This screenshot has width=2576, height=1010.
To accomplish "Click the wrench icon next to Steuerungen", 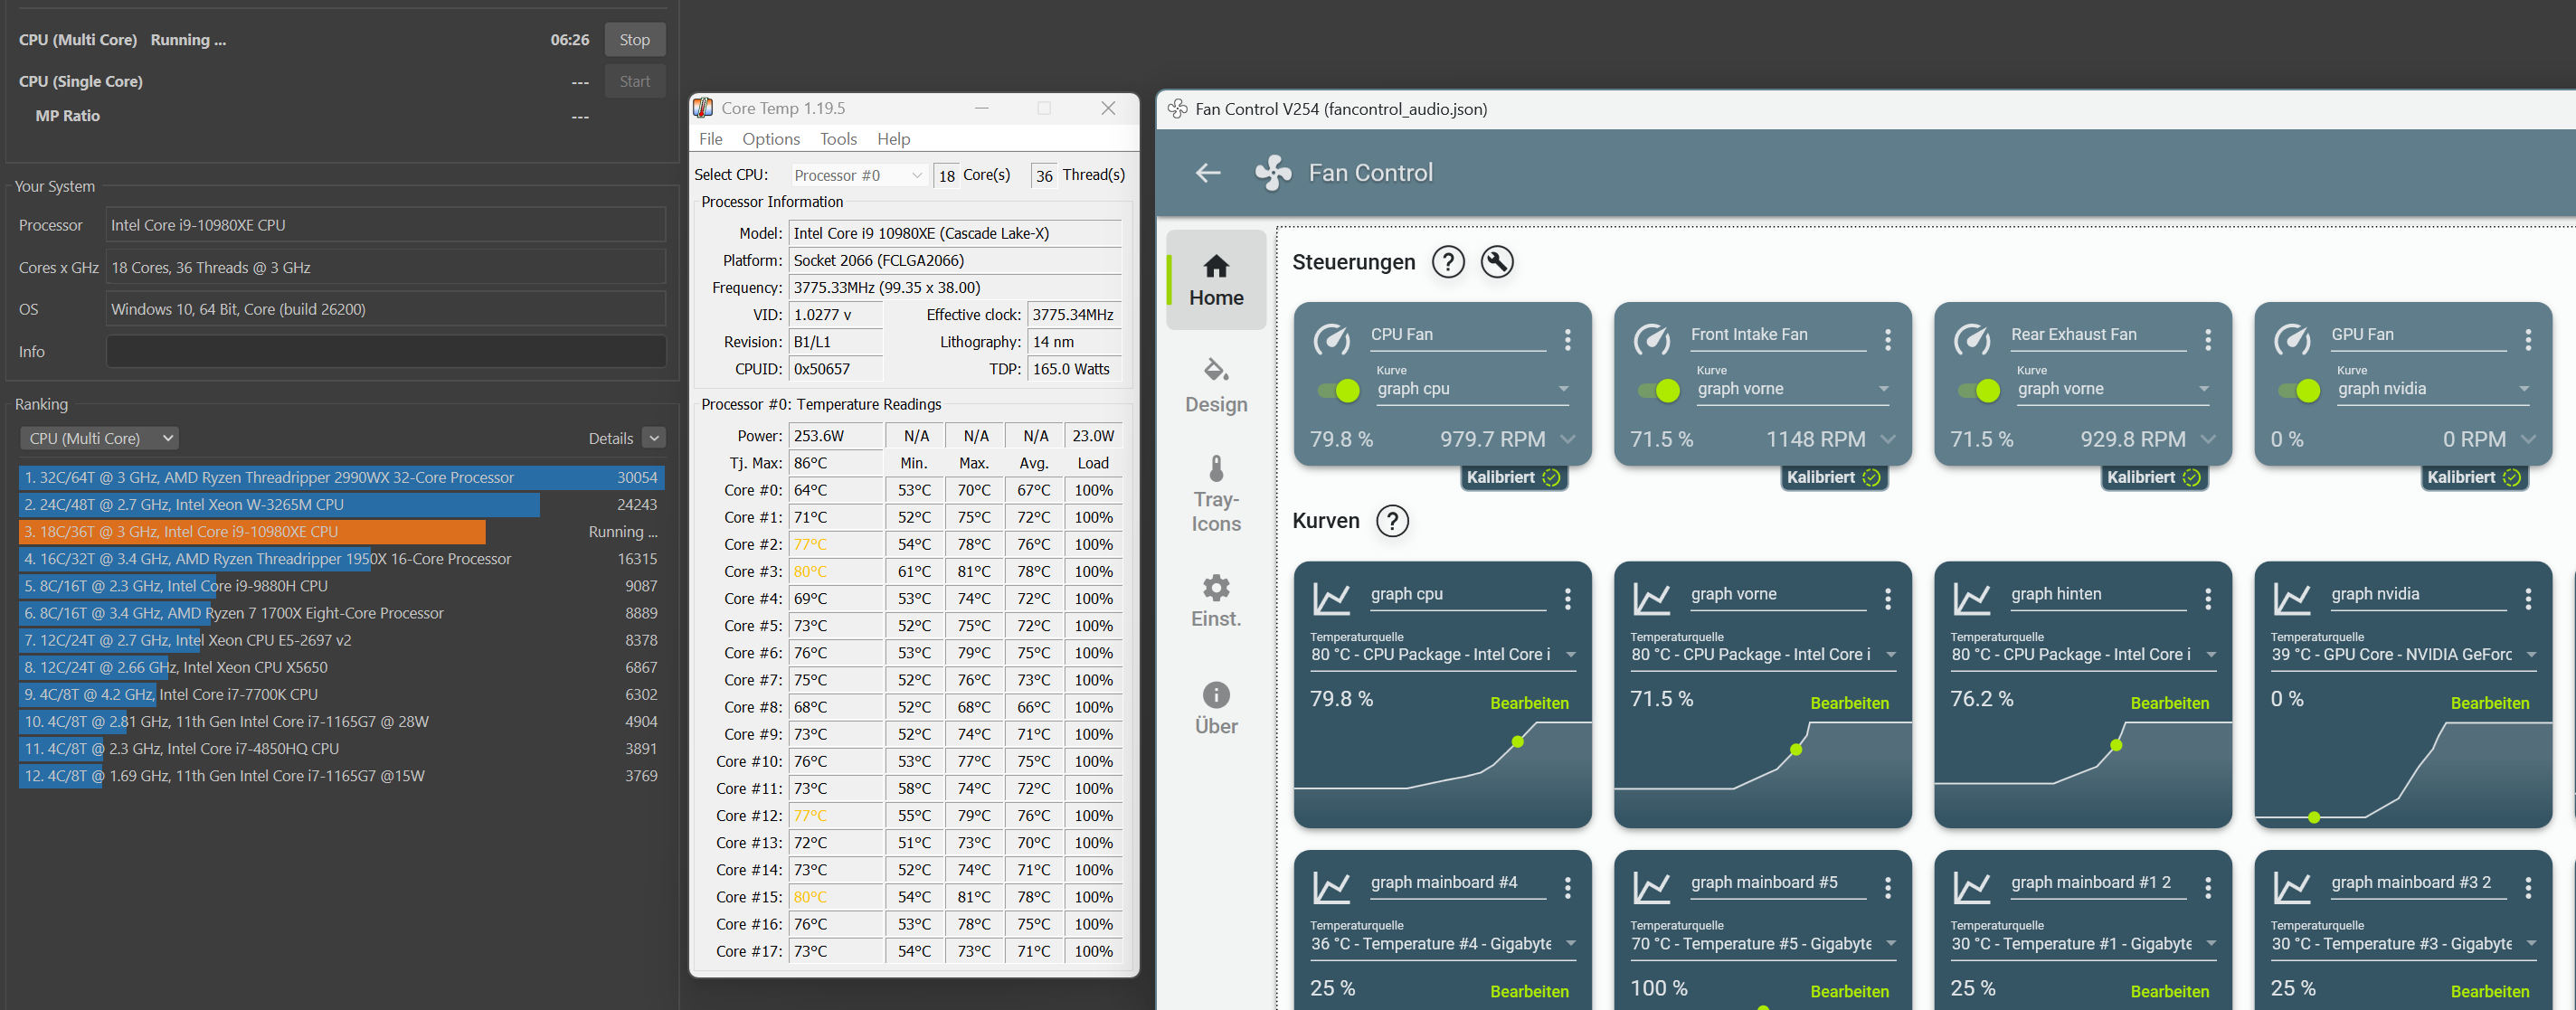I will pos(1496,262).
